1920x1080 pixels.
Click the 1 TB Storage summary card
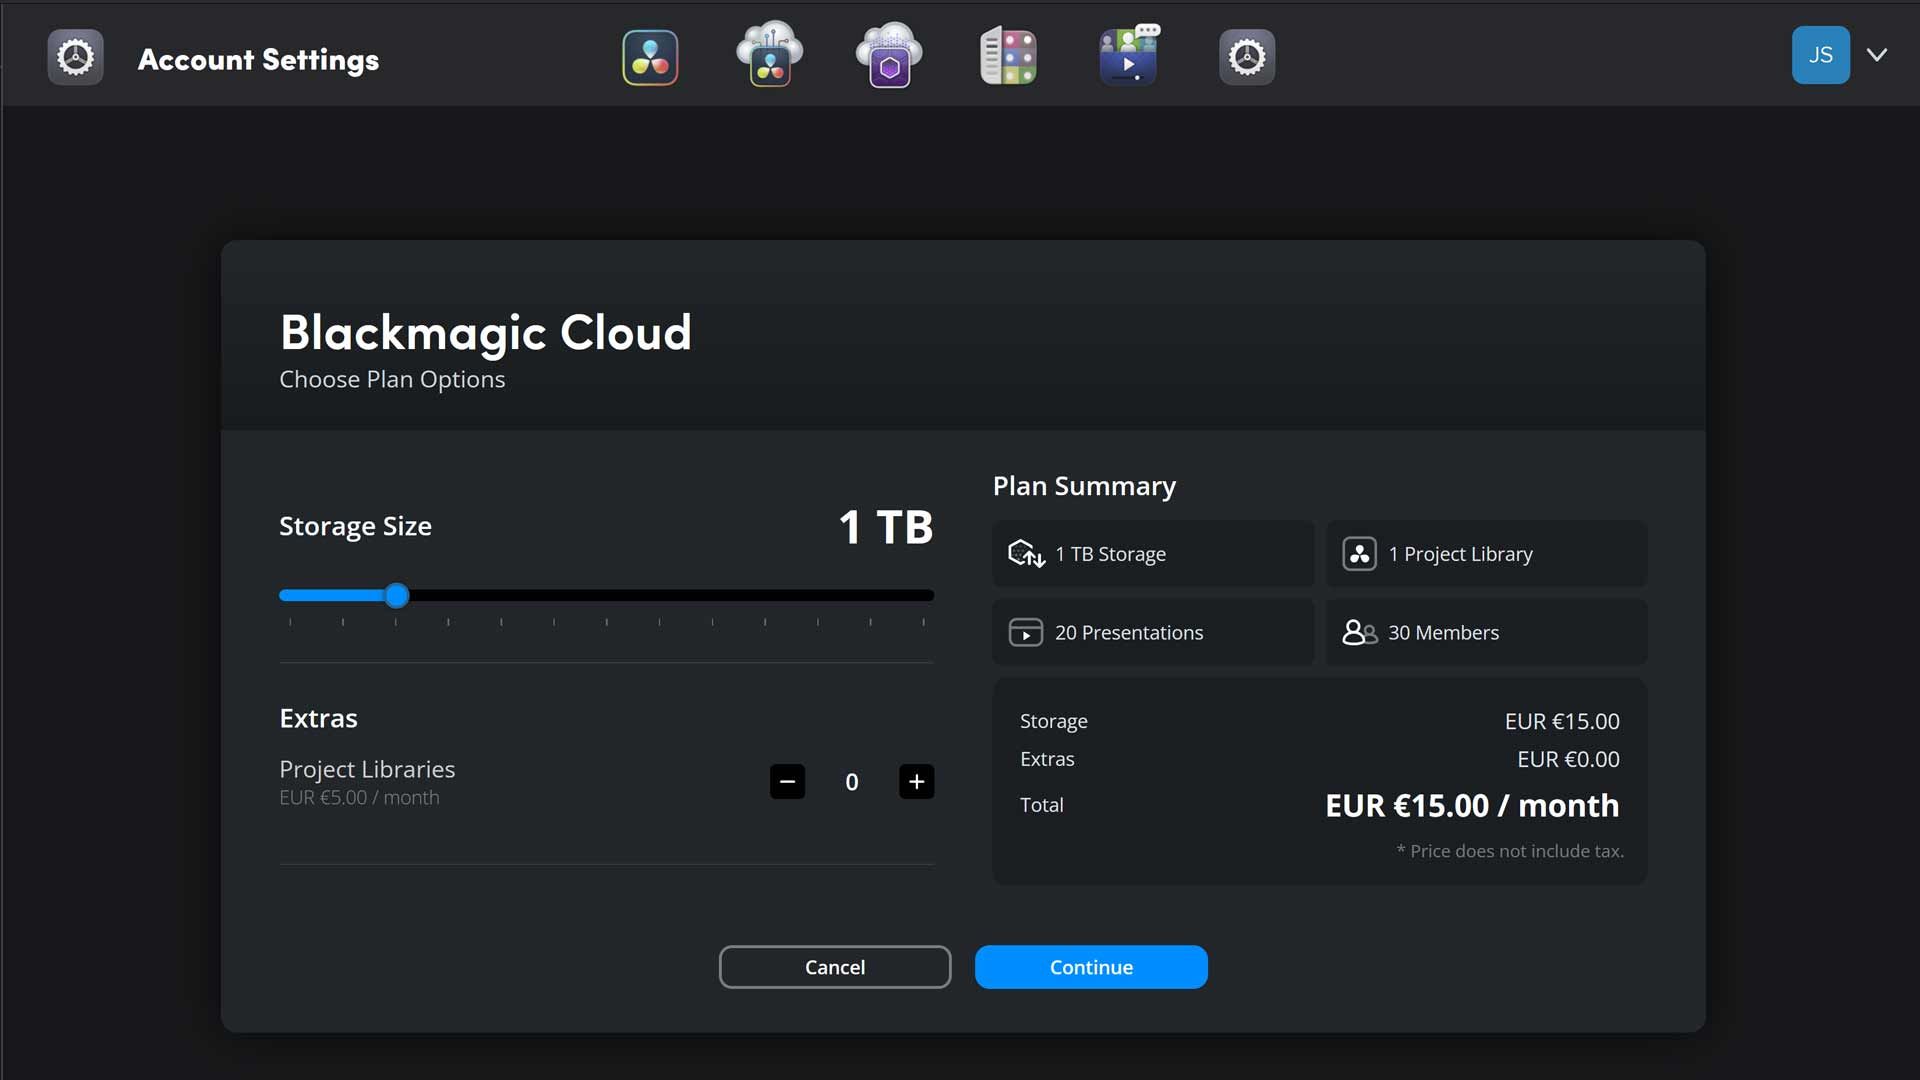click(1152, 553)
